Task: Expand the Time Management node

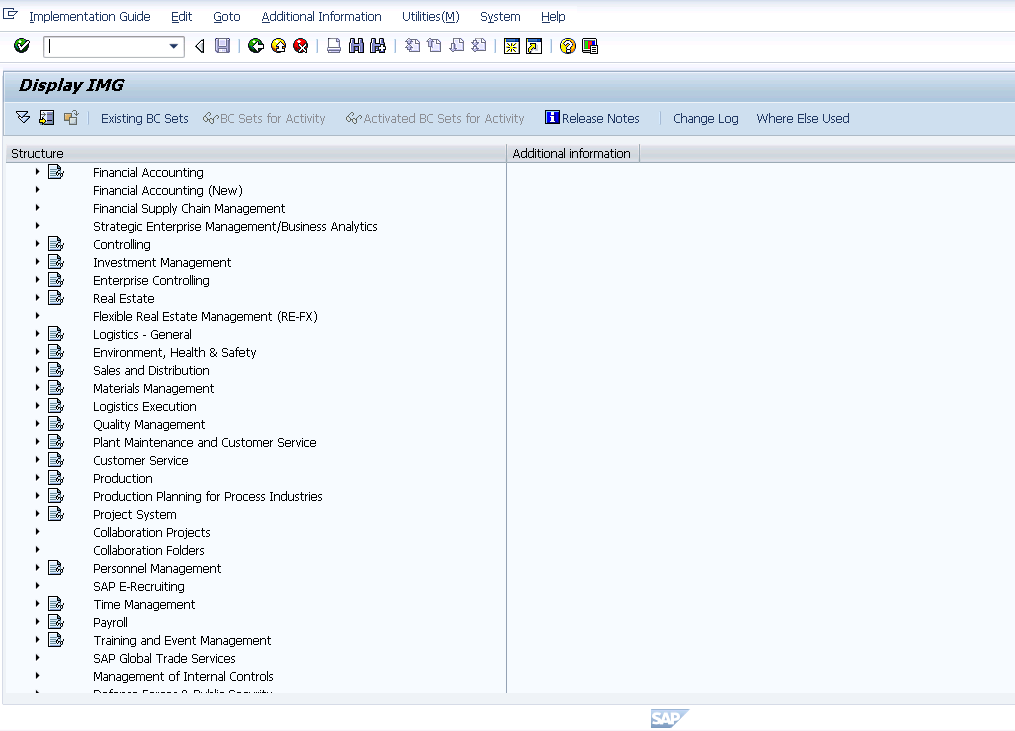Action: click(38, 603)
